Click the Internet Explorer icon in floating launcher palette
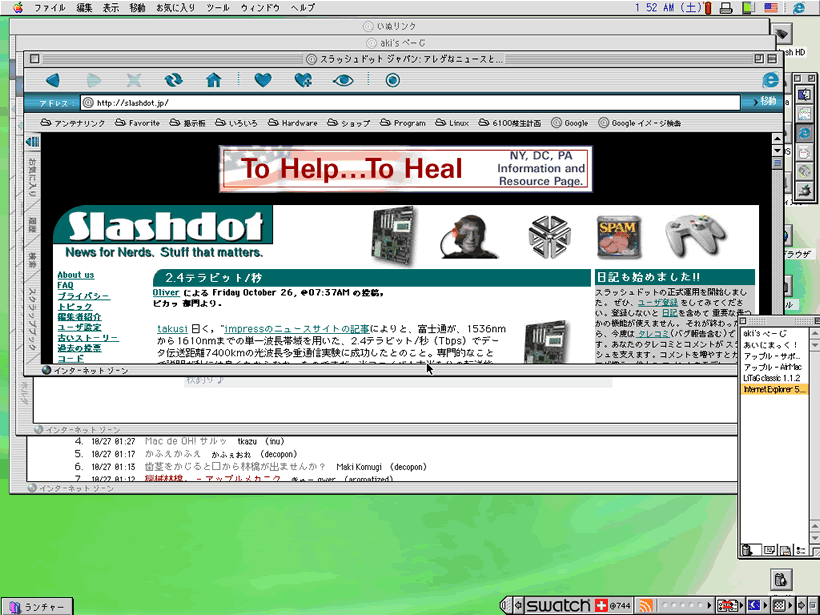The image size is (820, 615). click(x=804, y=133)
